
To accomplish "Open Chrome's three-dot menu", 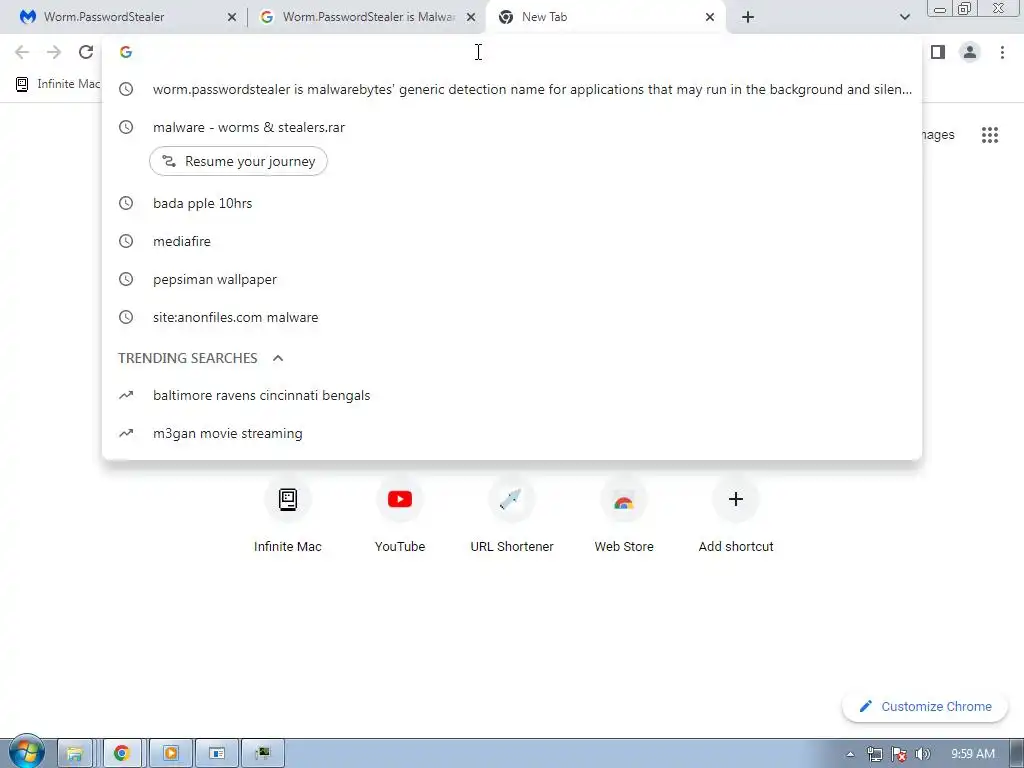I will tap(1002, 52).
